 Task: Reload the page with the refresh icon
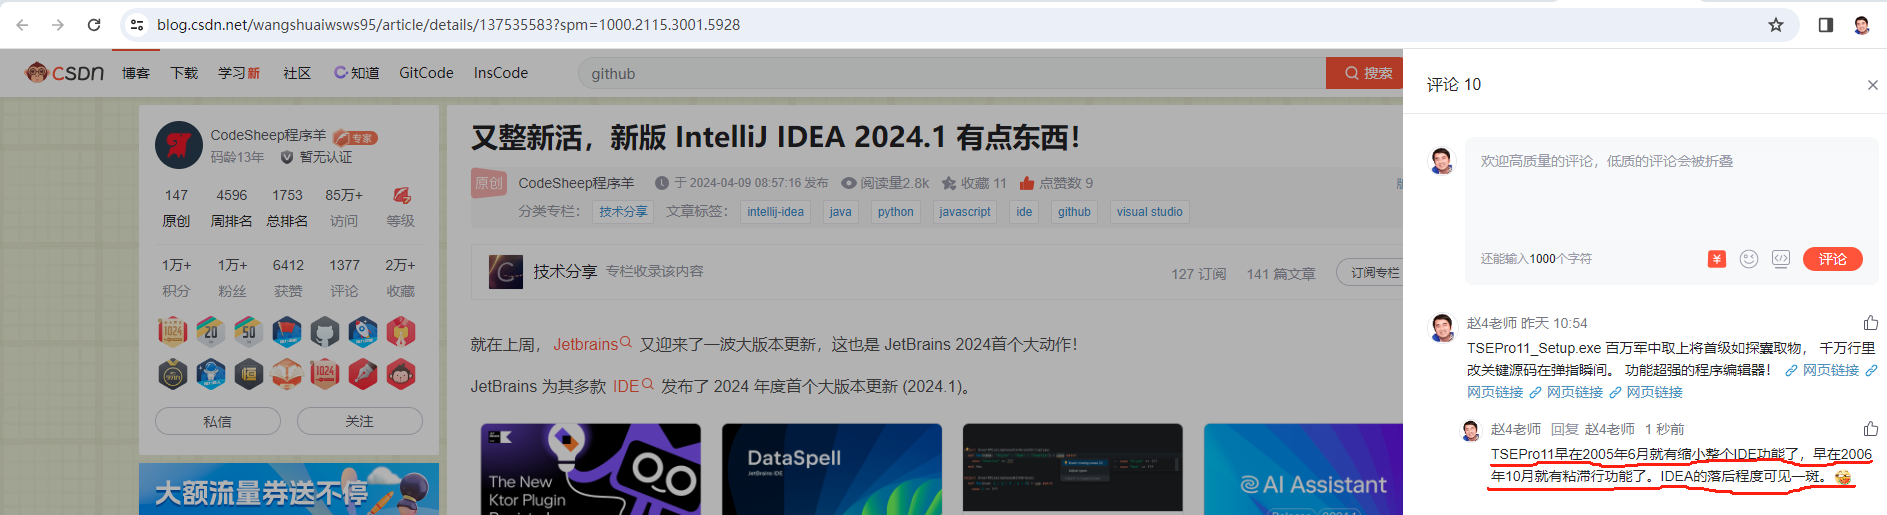coord(94,25)
